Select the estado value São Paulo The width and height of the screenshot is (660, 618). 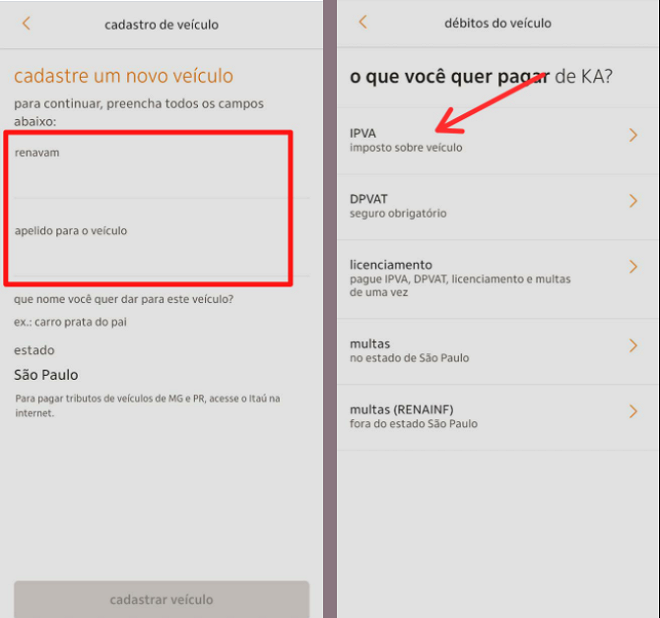coord(46,375)
